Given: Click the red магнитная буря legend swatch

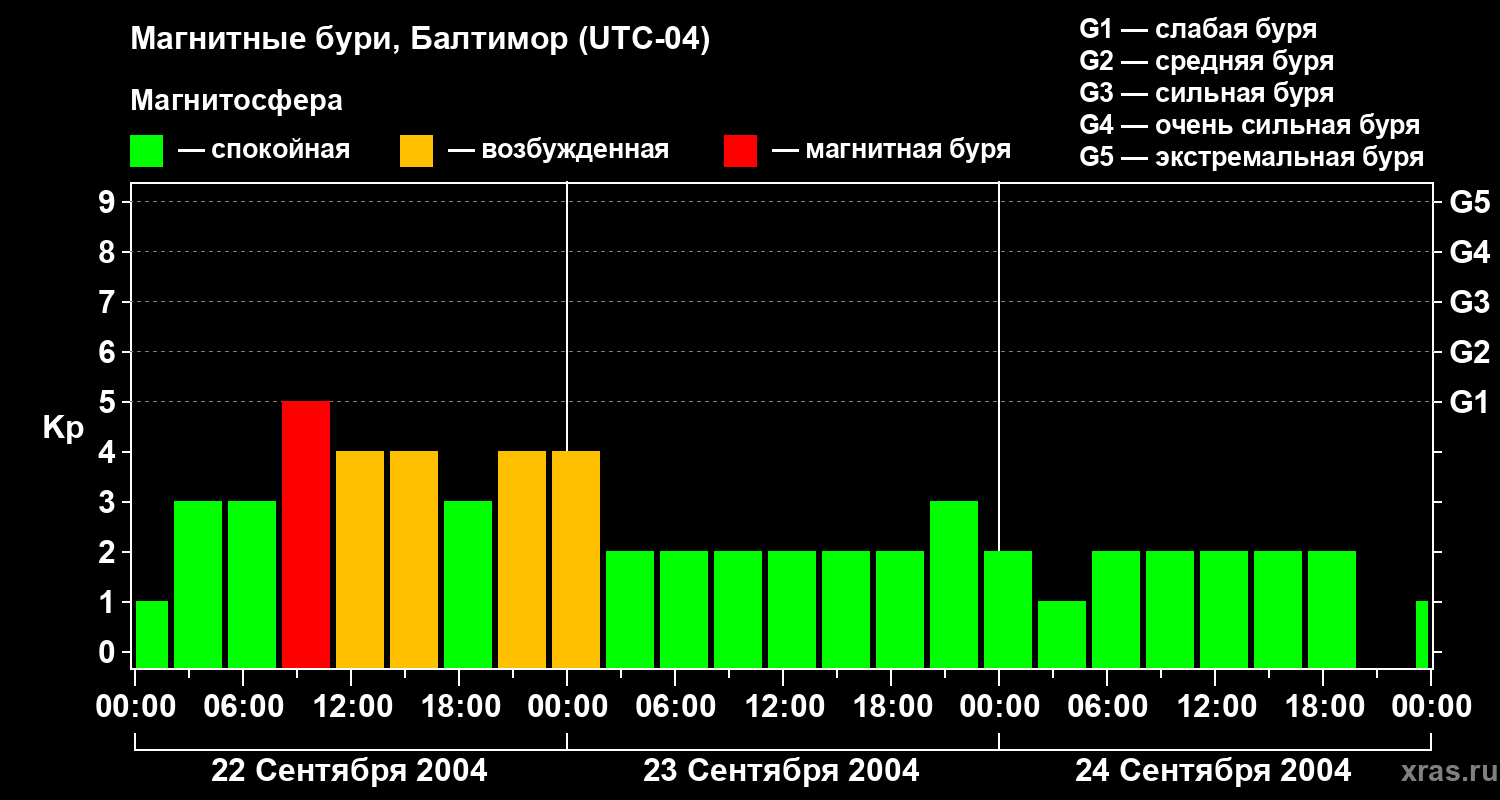Looking at the screenshot, I should pyautogui.click(x=740, y=151).
